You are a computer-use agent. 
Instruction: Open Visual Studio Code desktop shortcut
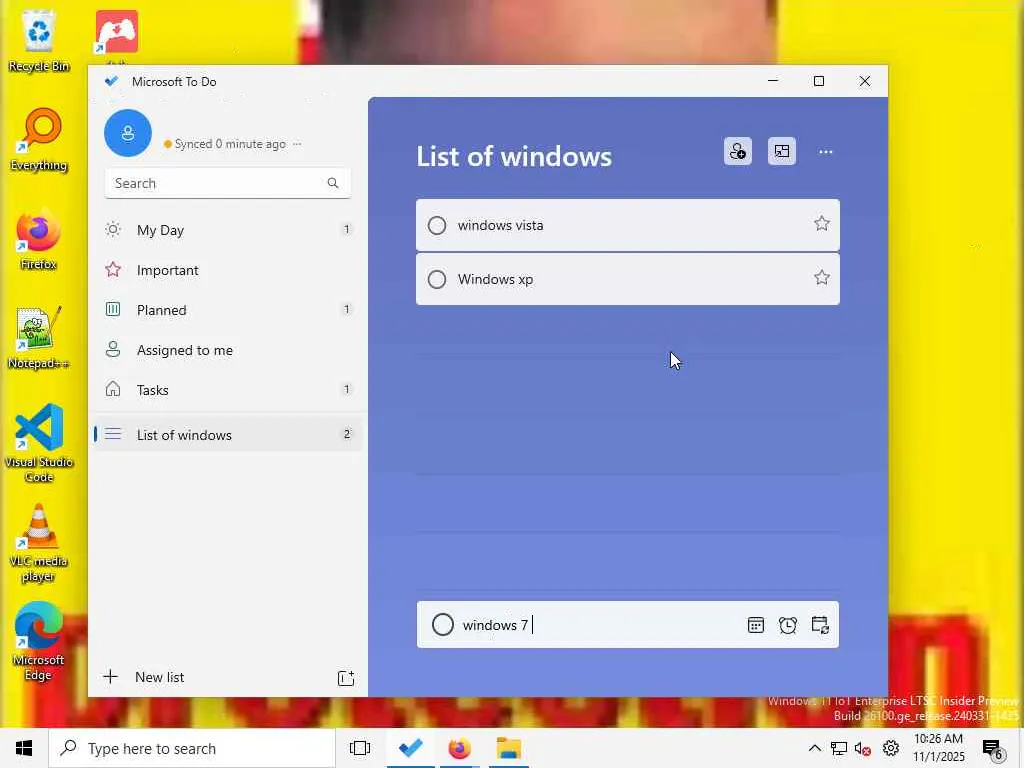click(39, 443)
